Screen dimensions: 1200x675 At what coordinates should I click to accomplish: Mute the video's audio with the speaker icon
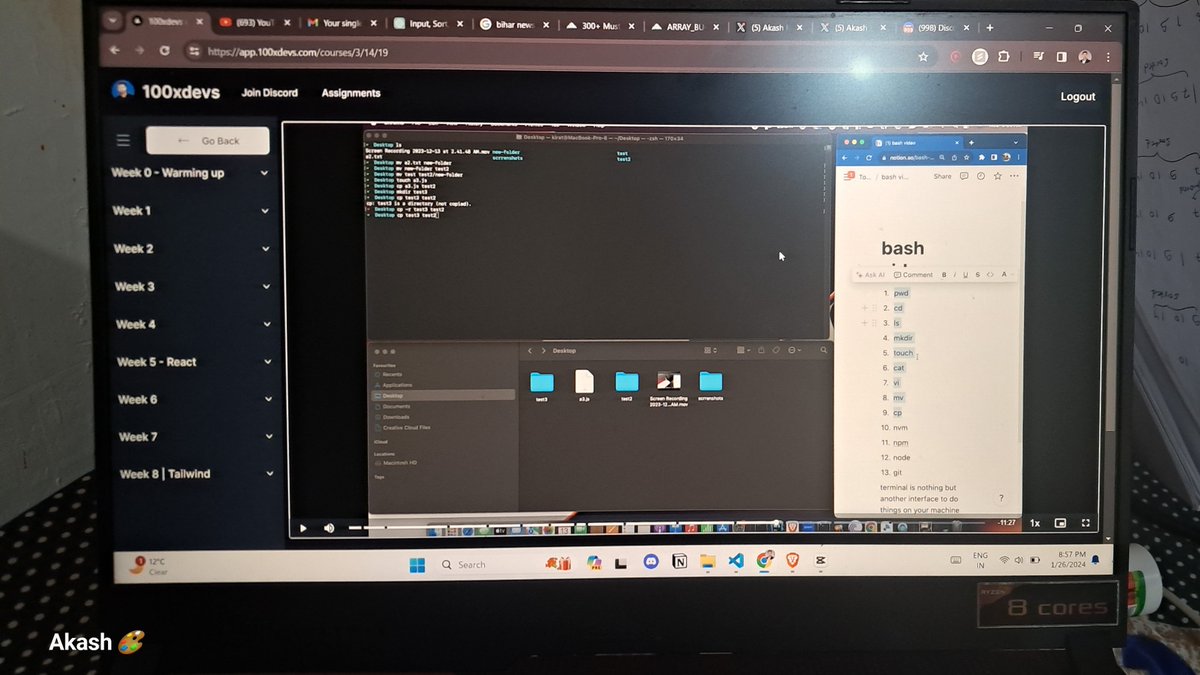(328, 527)
